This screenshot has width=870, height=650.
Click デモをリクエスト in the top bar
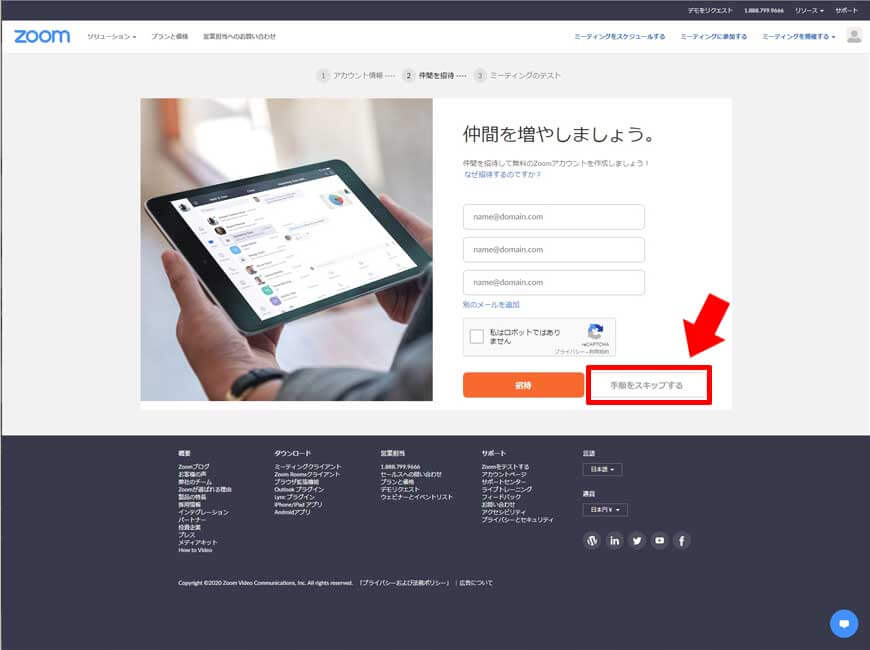(x=710, y=11)
